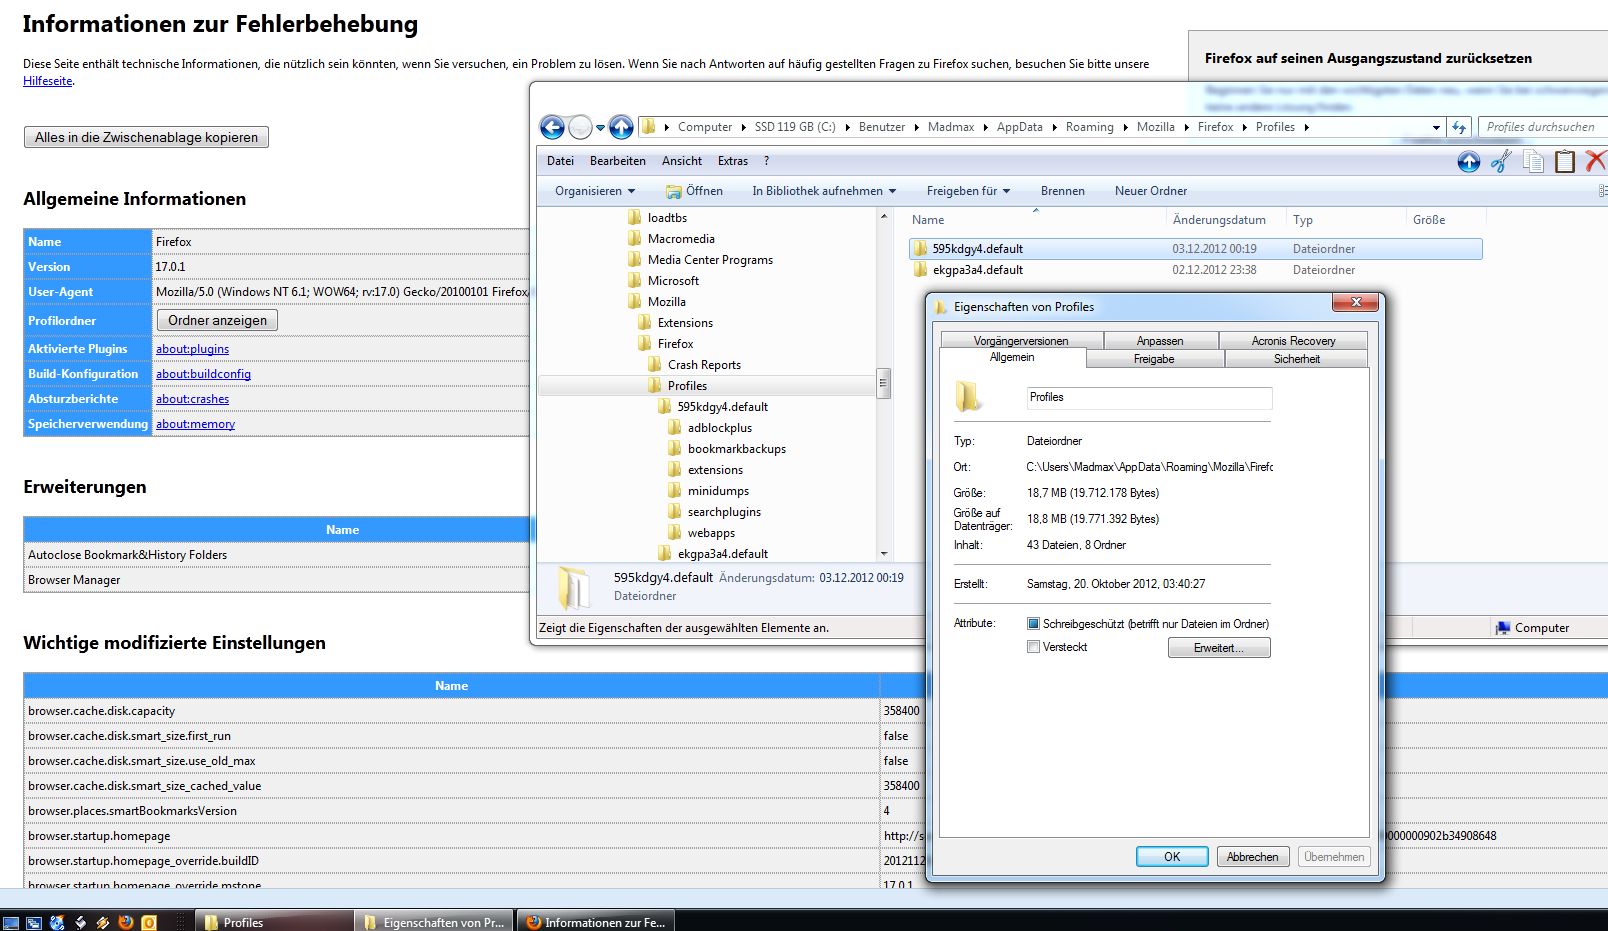Open the address bar history dropdown arrow
Image resolution: width=1608 pixels, height=931 pixels.
tap(1436, 127)
